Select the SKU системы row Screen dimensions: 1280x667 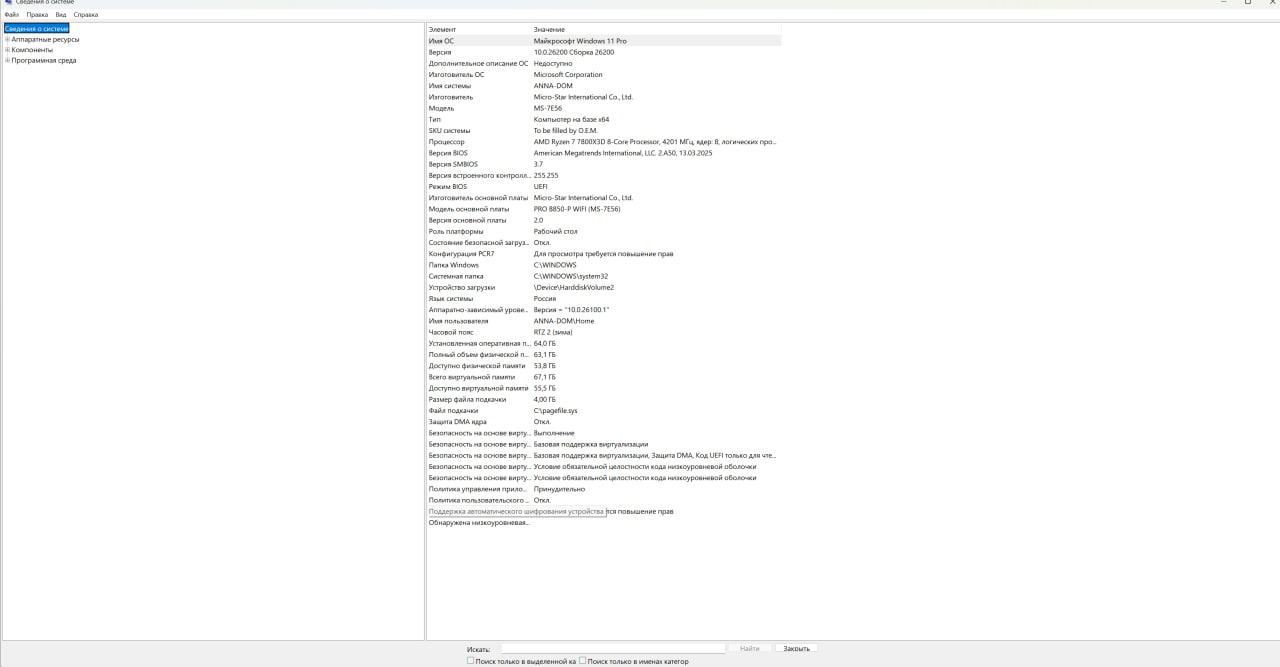pyautogui.click(x=604, y=131)
